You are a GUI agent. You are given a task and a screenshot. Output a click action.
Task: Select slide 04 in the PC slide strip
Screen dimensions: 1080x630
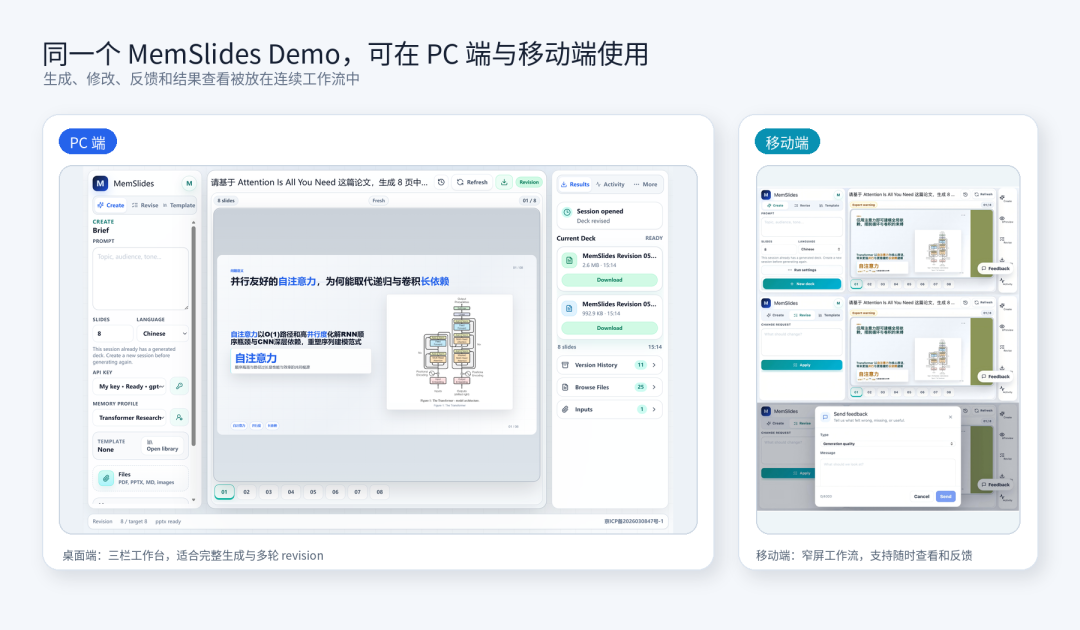[291, 492]
